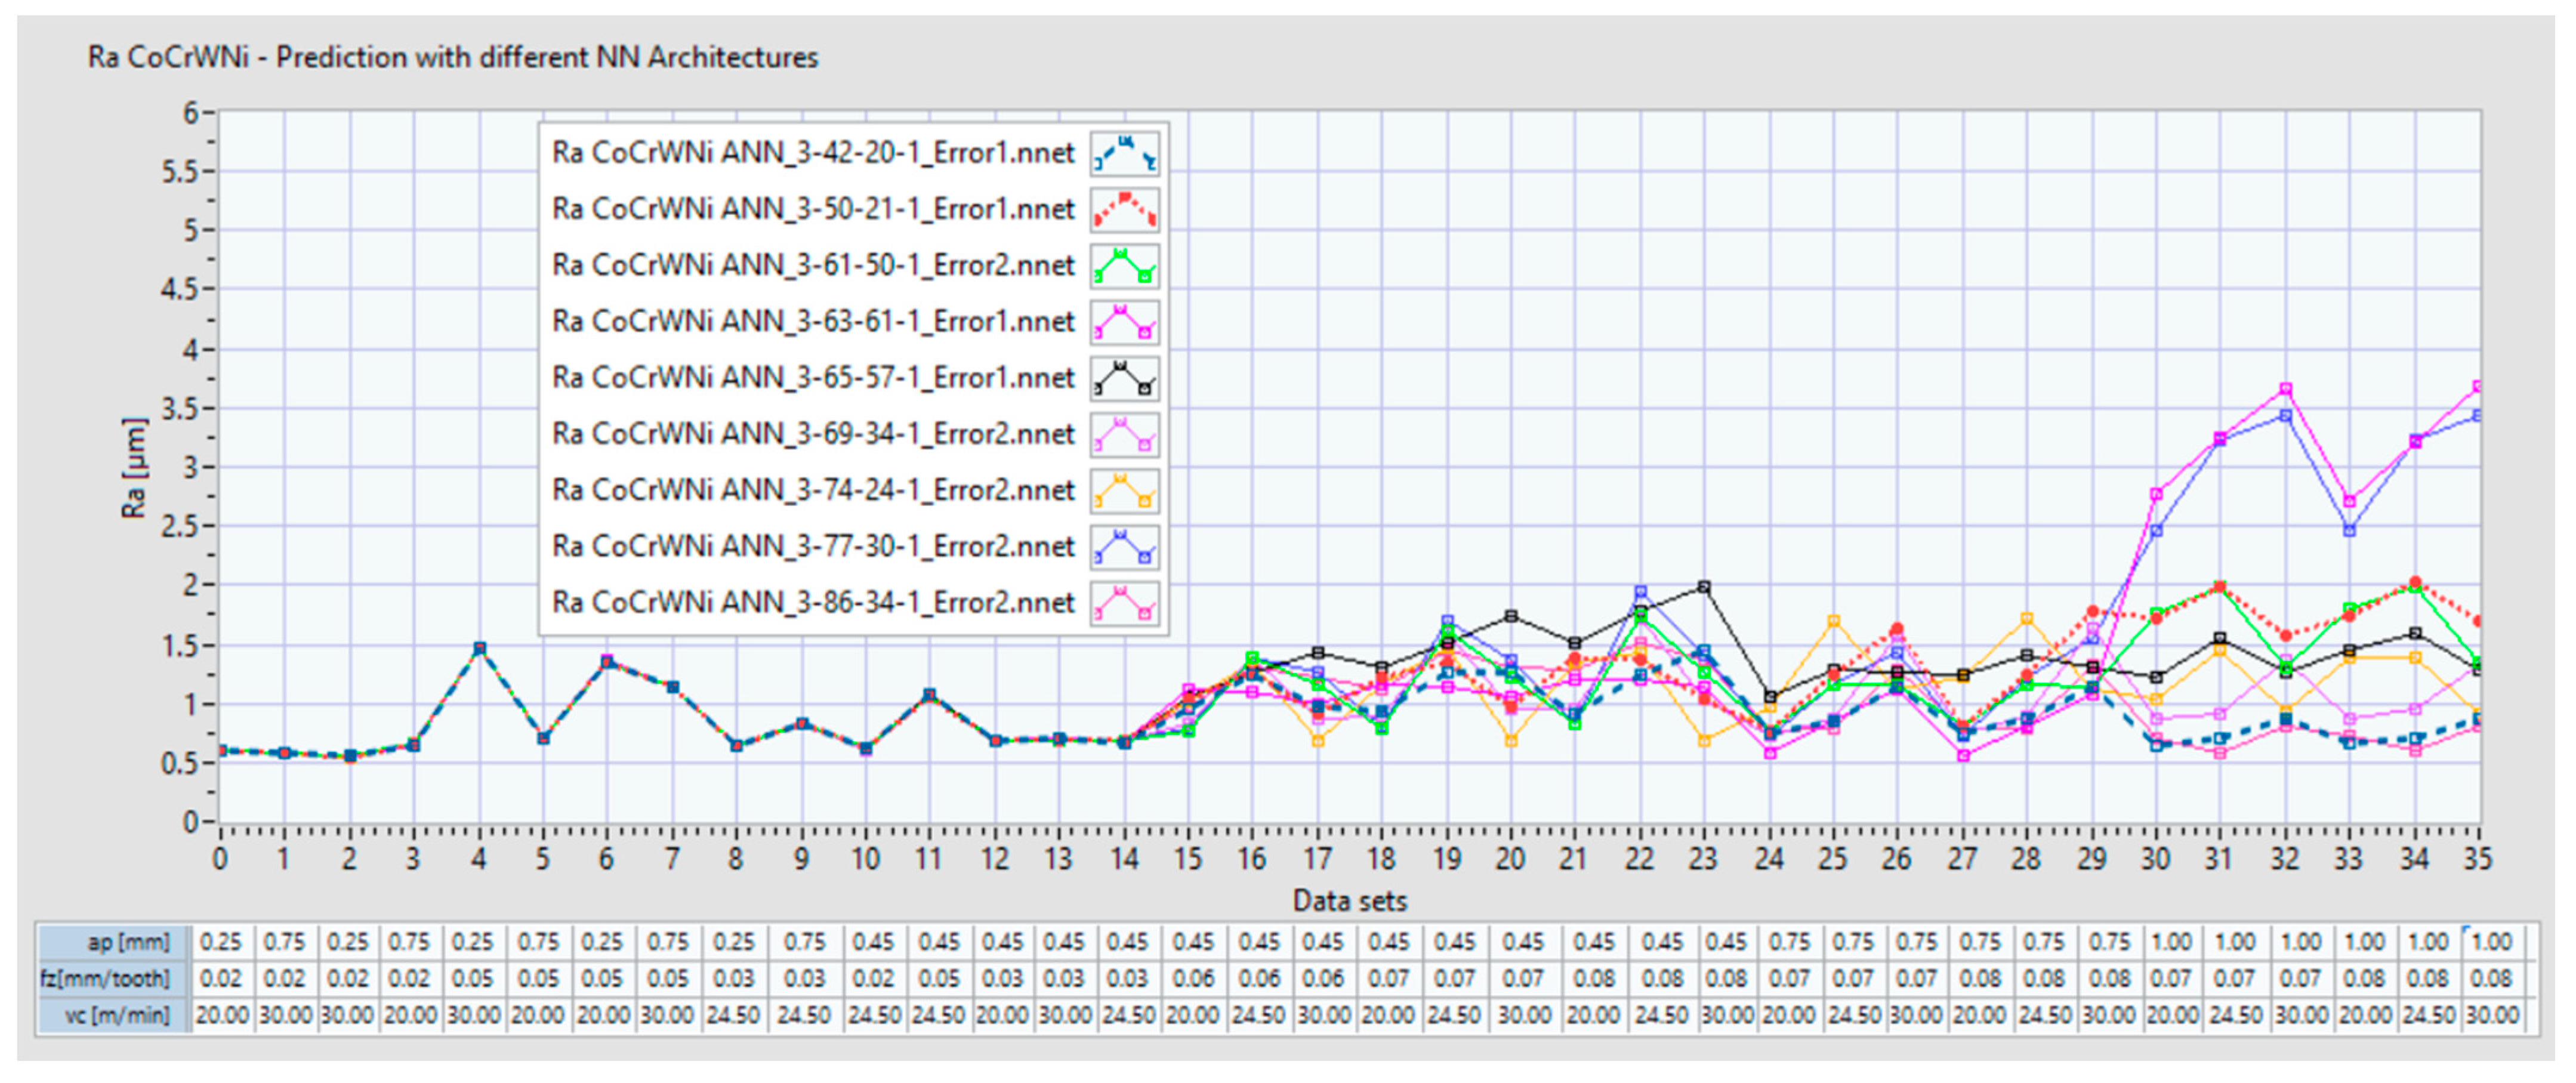2576x1083 pixels.
Task: Click the chart title text
Action: (x=452, y=57)
